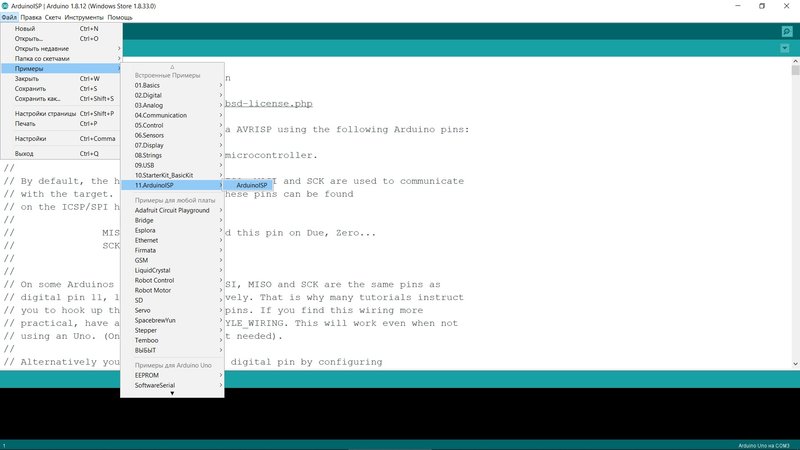Expand the 04.Communication examples submenu
800x450 pixels.
(x=162, y=115)
